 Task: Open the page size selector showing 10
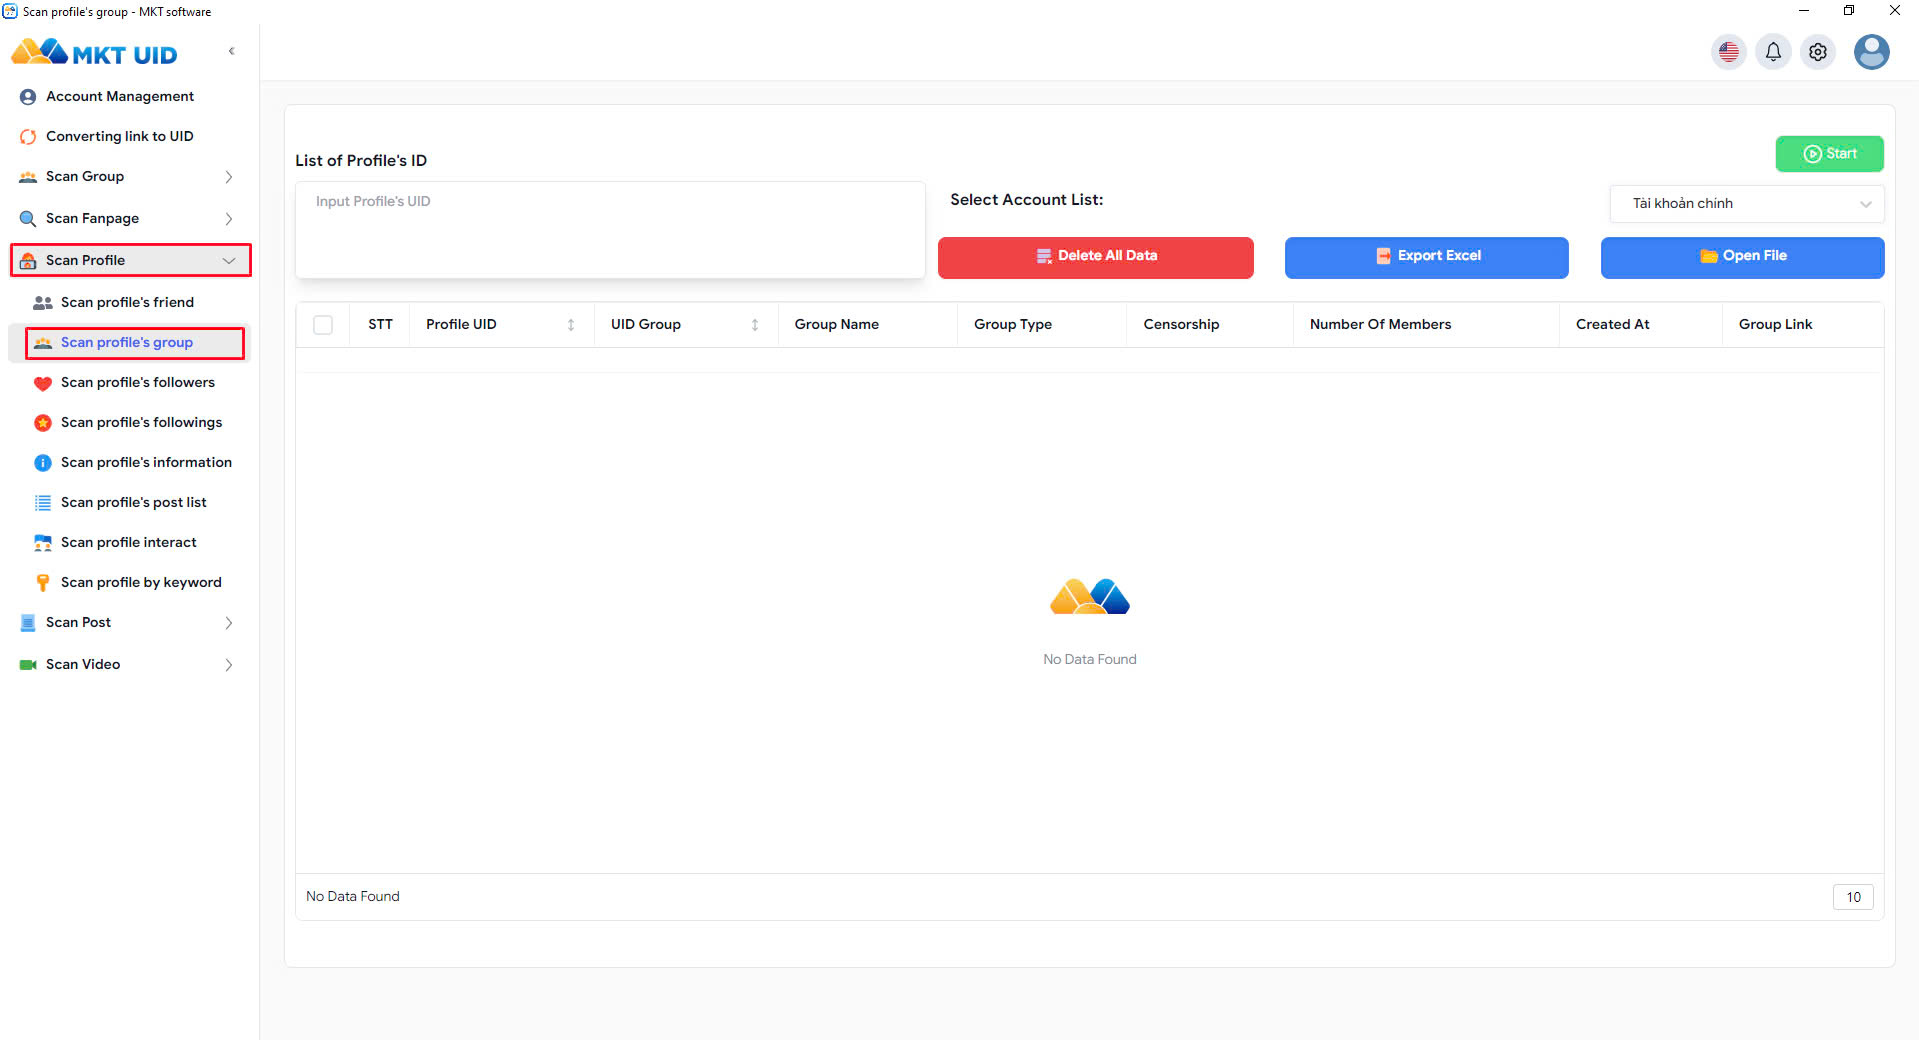click(x=1853, y=897)
